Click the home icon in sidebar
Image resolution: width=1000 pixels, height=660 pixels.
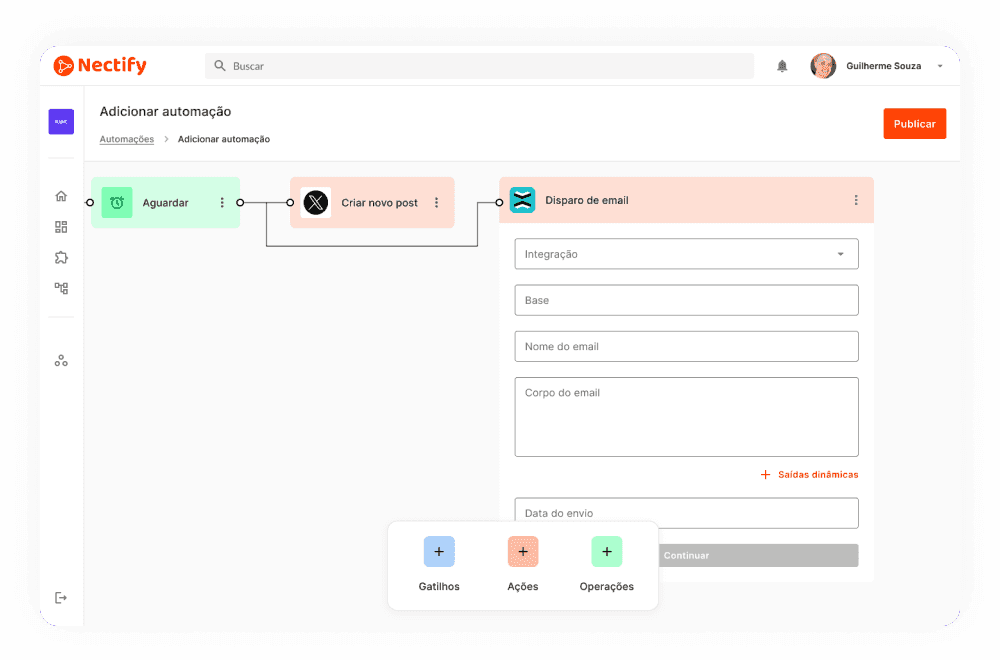[x=61, y=196]
